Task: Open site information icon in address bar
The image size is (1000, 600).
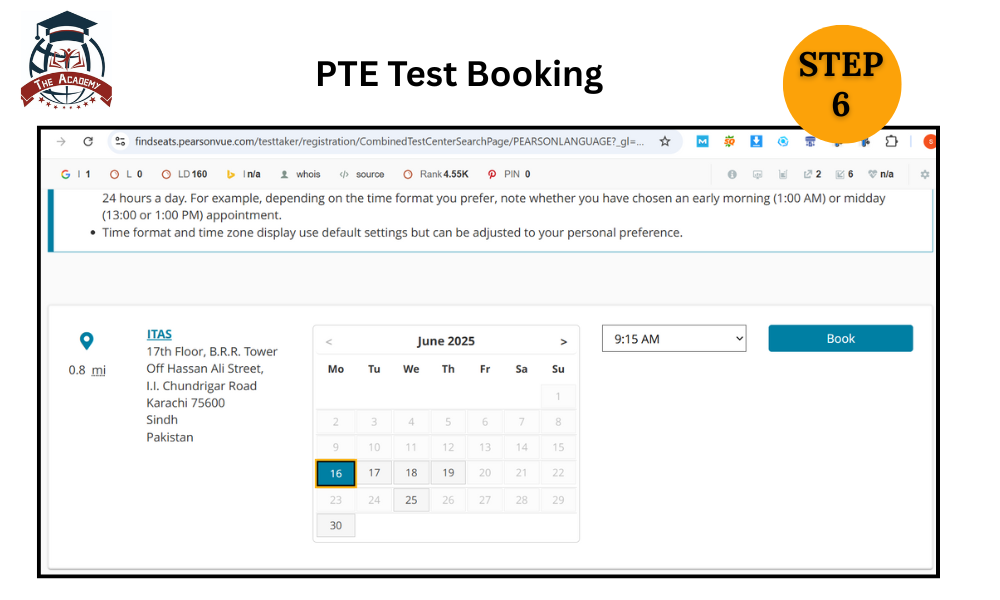Action: tap(120, 142)
